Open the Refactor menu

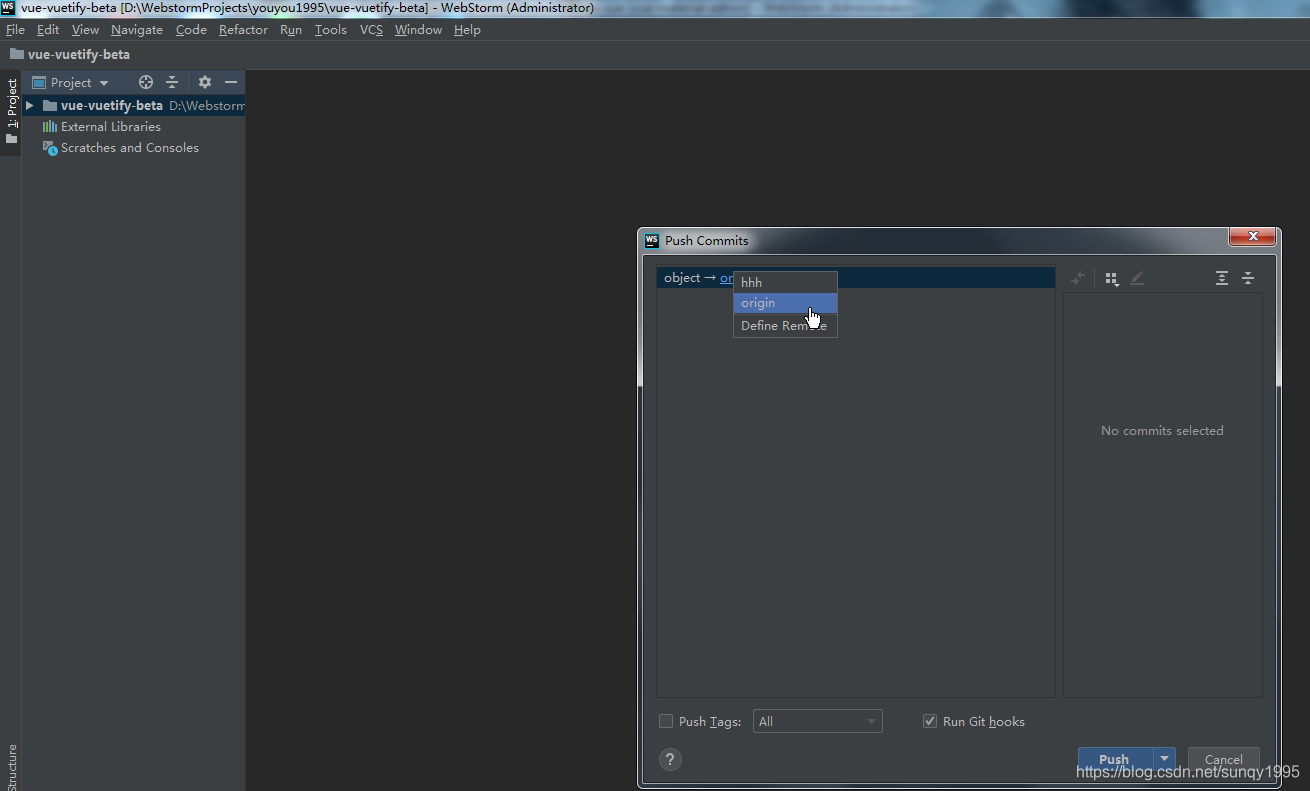[x=243, y=30]
